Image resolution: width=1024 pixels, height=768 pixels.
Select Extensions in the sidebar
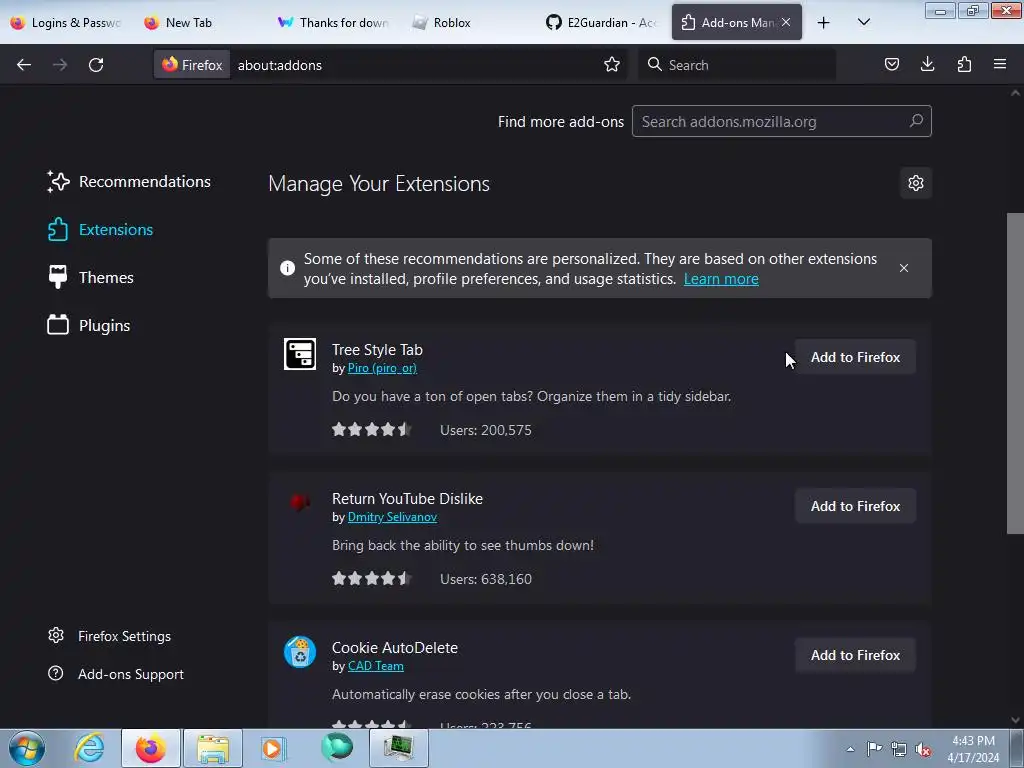(100, 230)
